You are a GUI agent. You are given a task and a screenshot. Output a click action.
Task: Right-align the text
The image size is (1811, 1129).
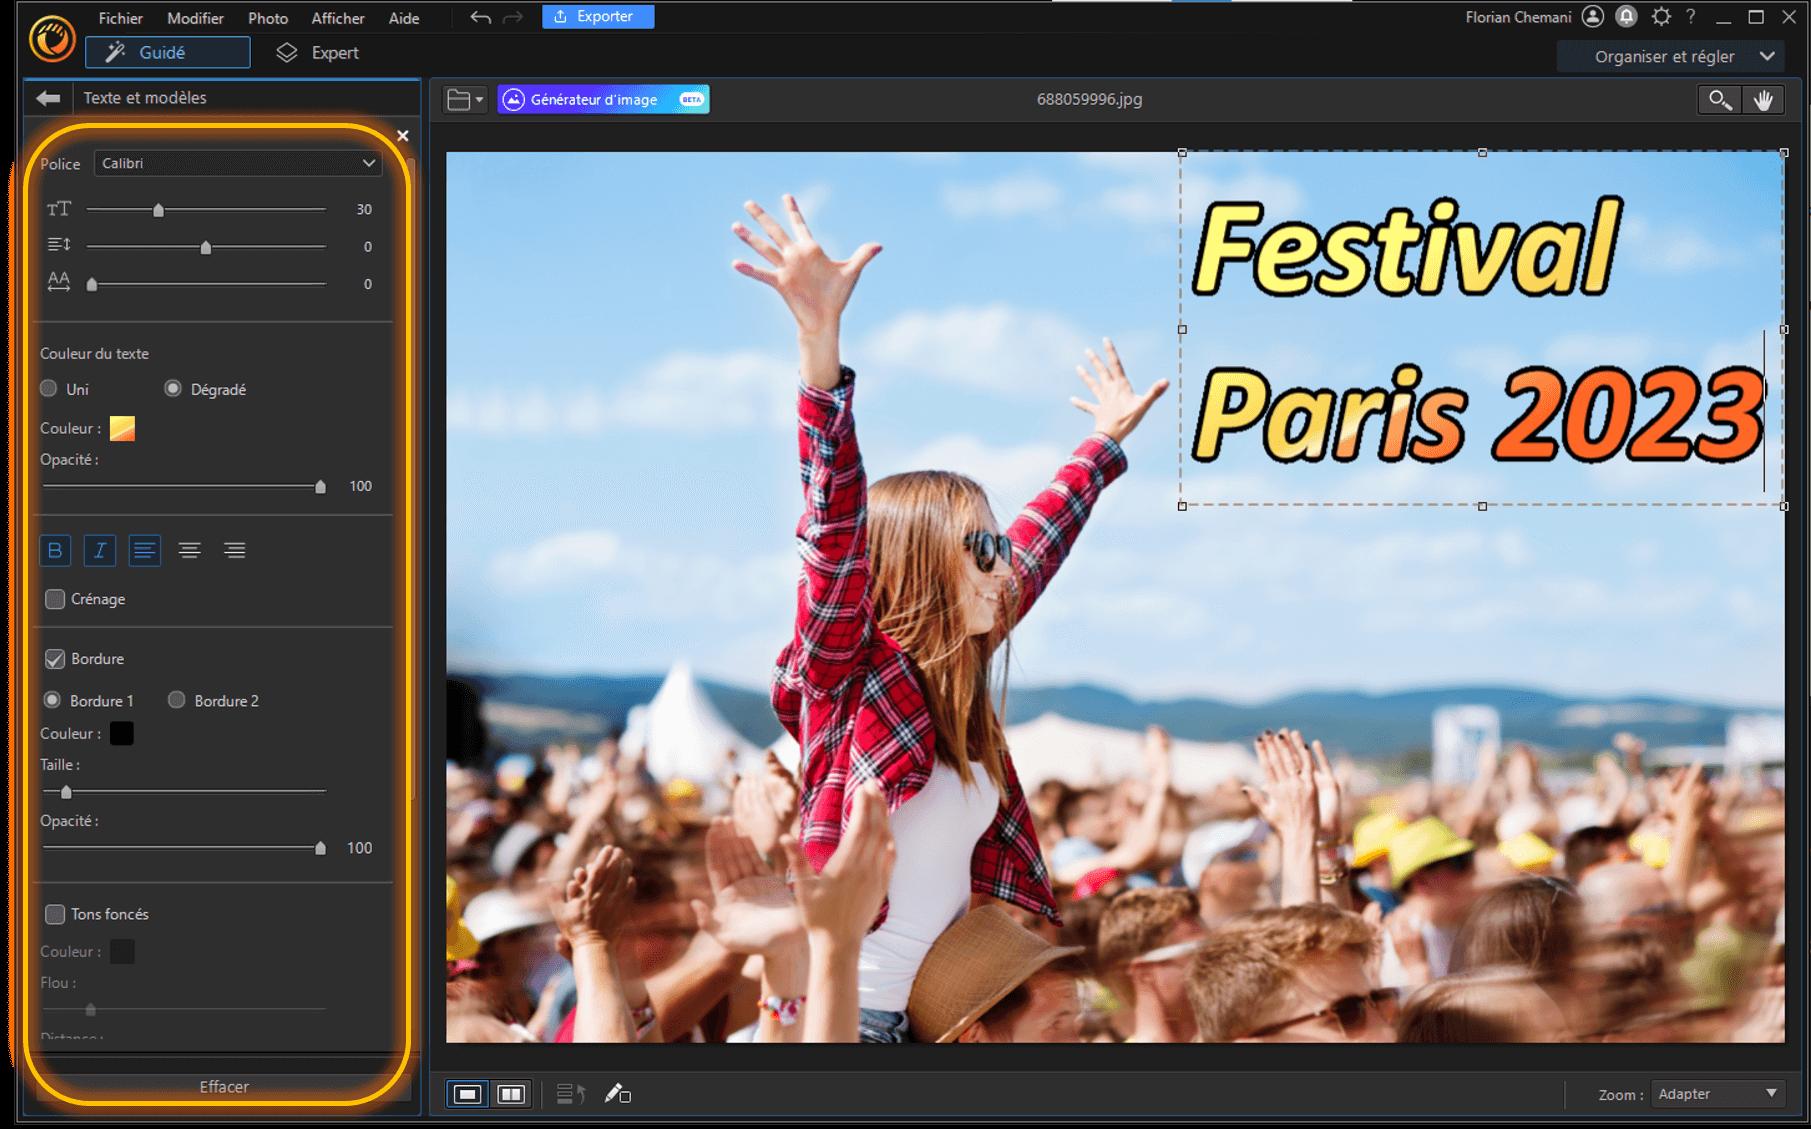(234, 550)
